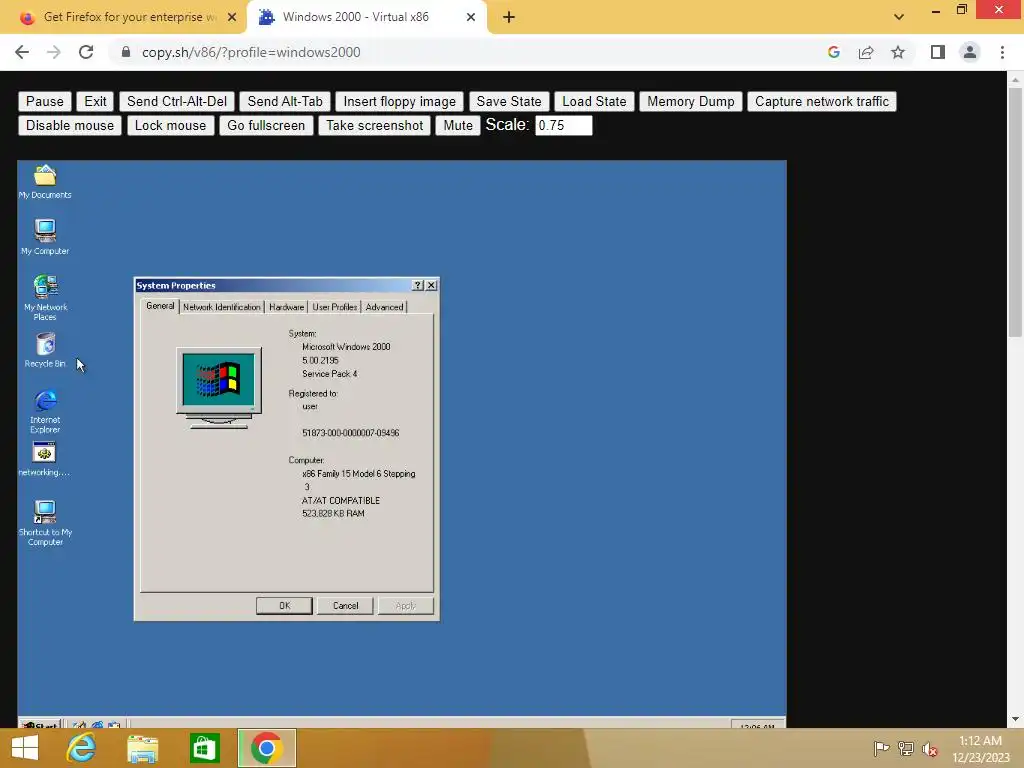Image resolution: width=1024 pixels, height=768 pixels.
Task: Open Chrome three-dot menu
Action: pos(1002,52)
